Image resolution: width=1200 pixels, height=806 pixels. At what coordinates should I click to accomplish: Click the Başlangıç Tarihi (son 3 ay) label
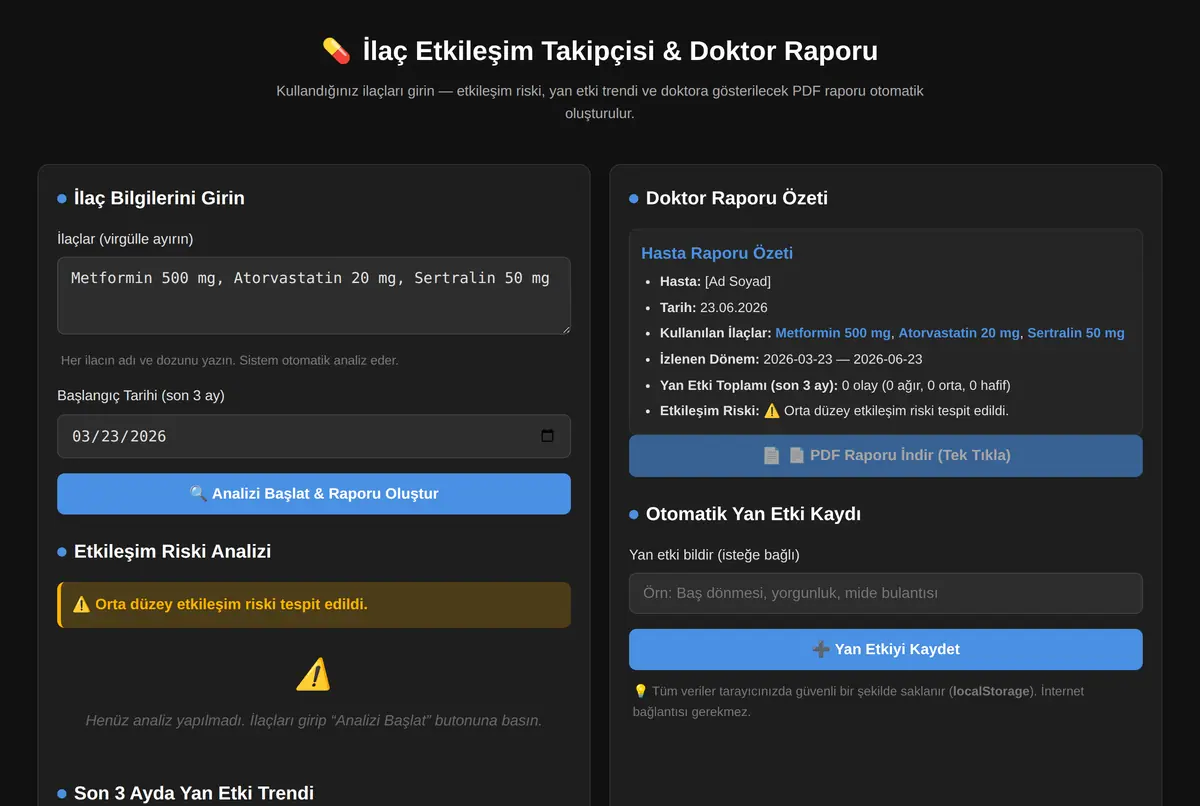coord(141,395)
